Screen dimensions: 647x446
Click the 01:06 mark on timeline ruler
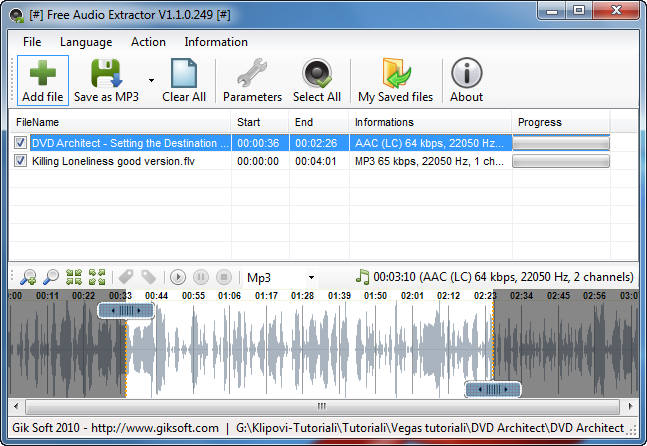[229, 295]
